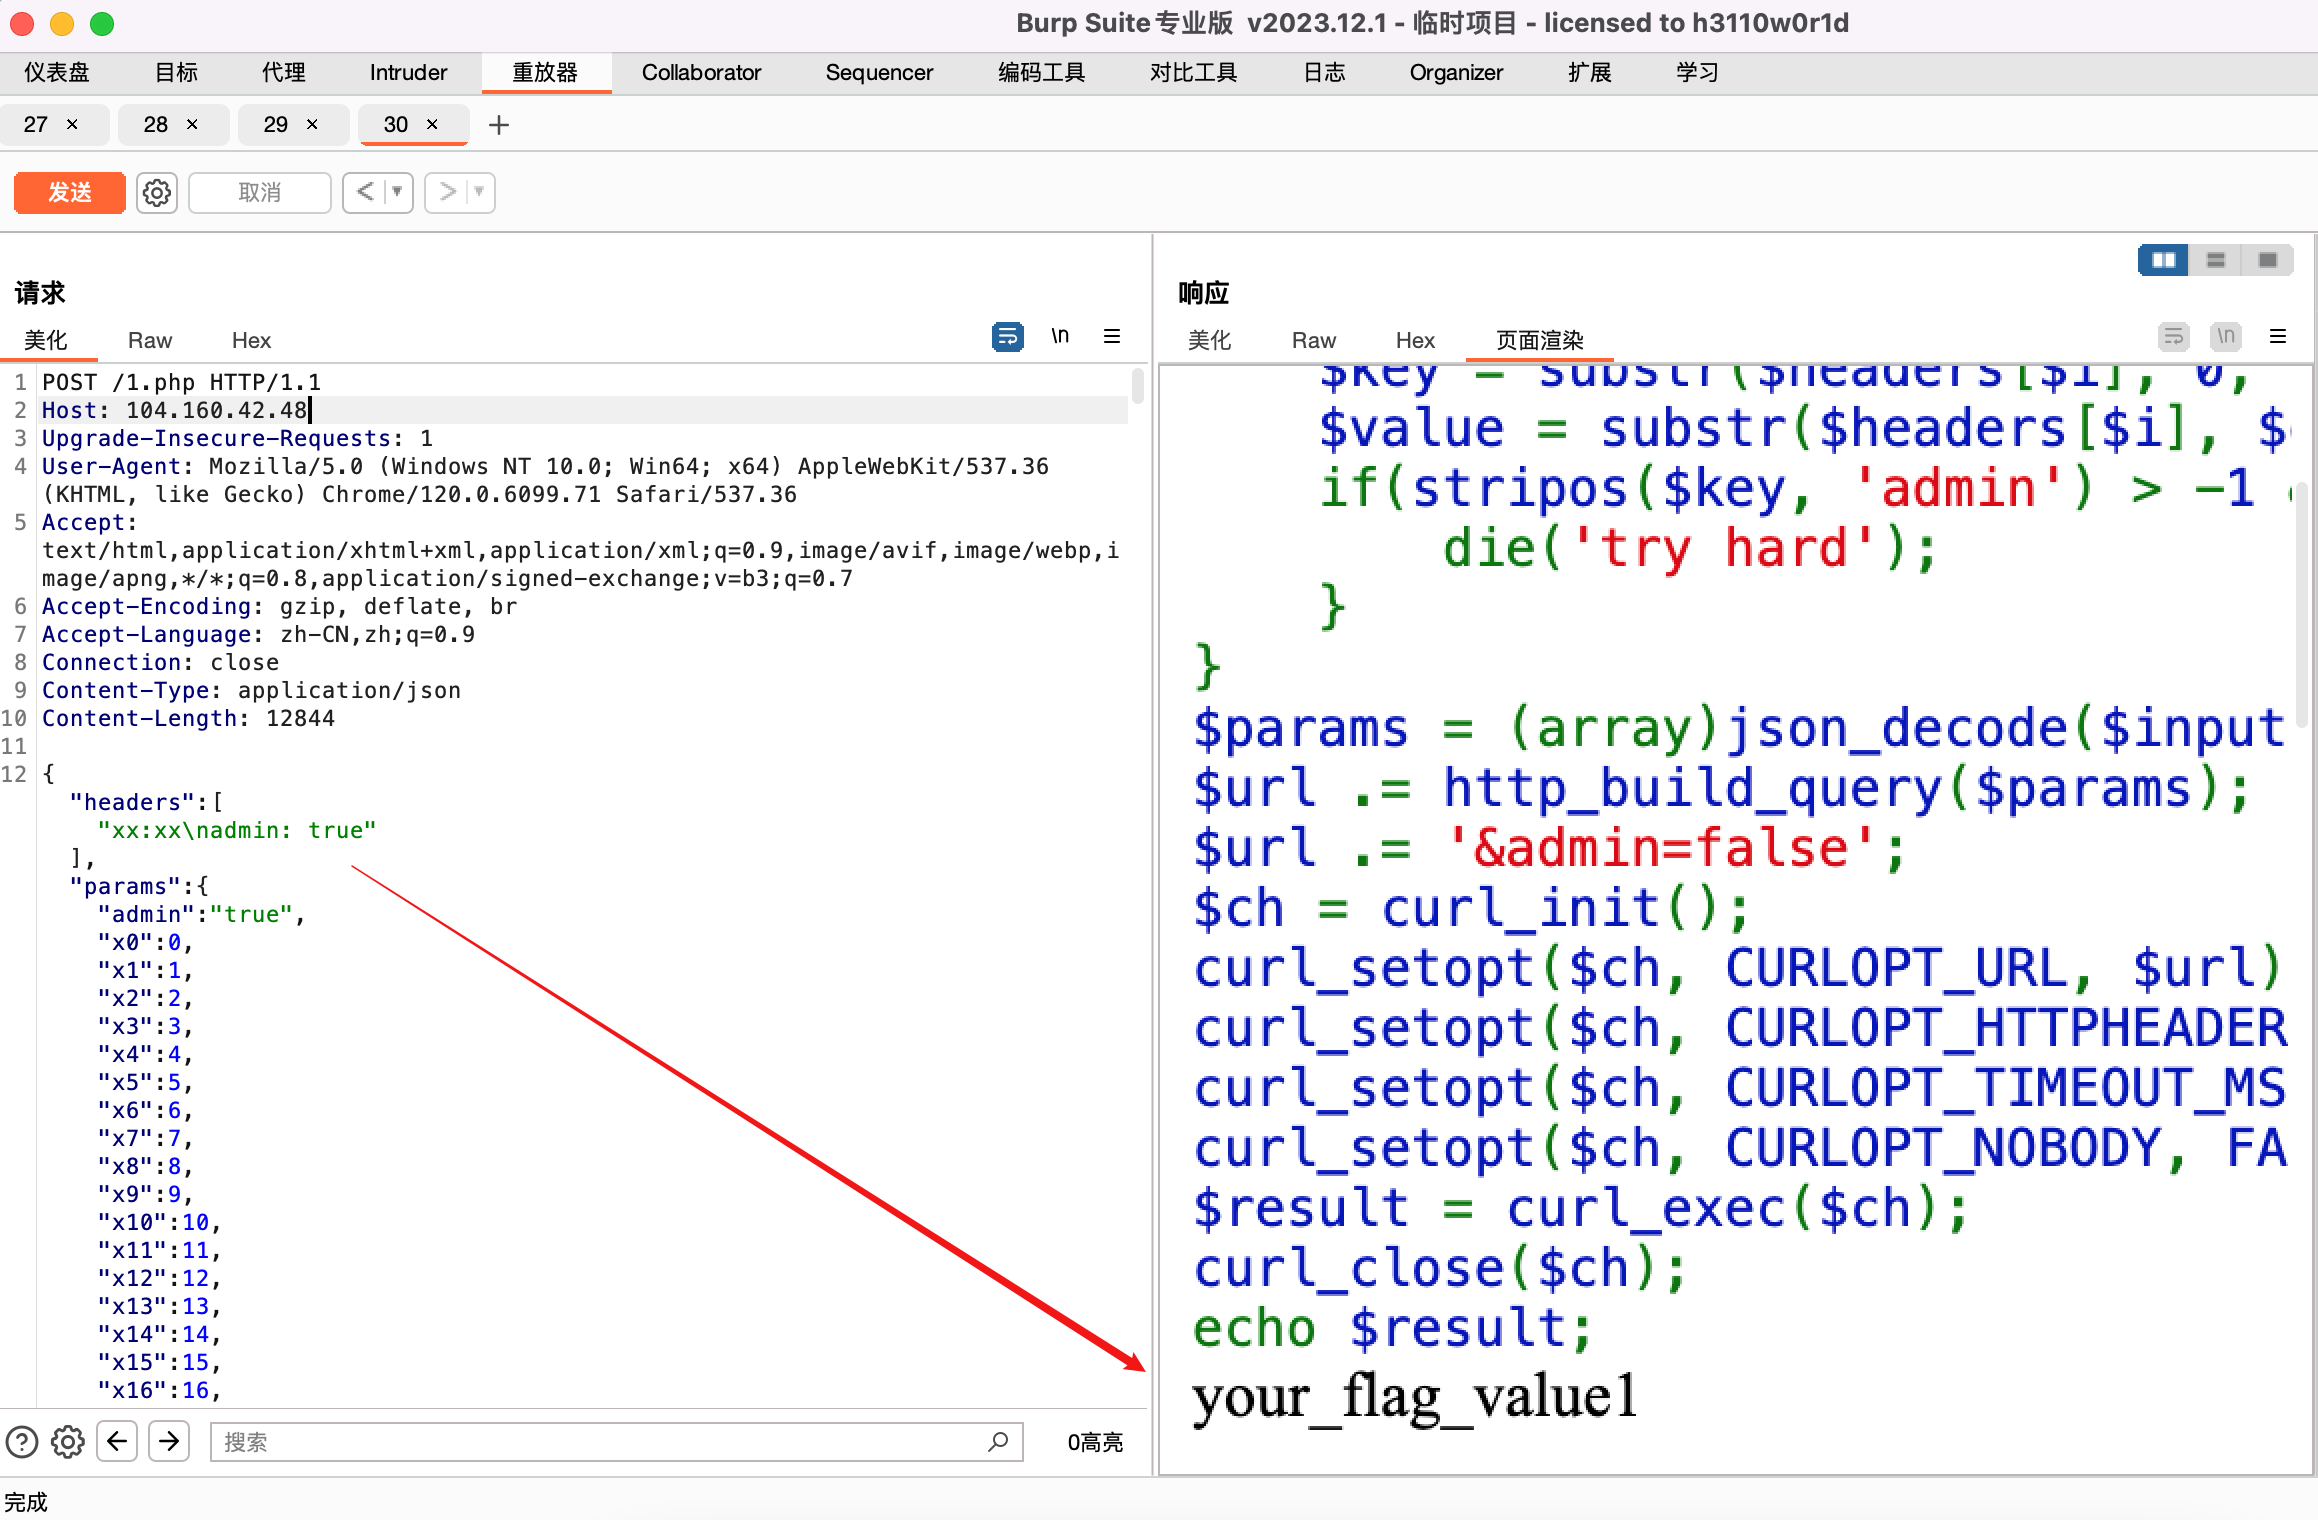Screen dimensions: 2318x1520
Task: Open response pane hamburger menu
Action: (2278, 337)
